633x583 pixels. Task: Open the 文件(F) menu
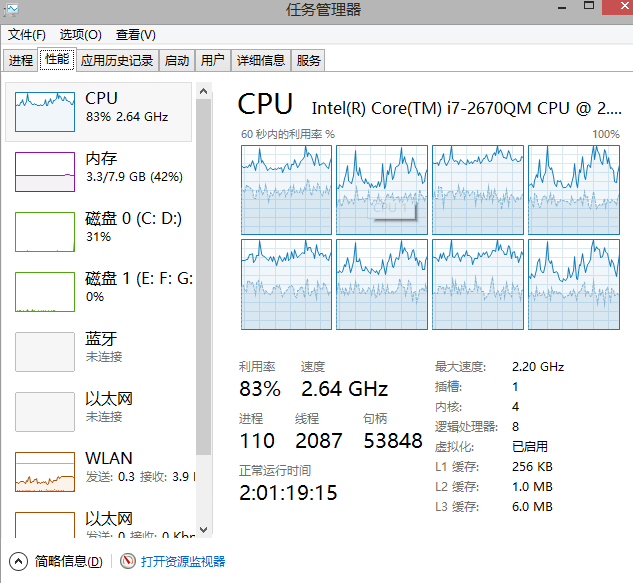[x=27, y=35]
